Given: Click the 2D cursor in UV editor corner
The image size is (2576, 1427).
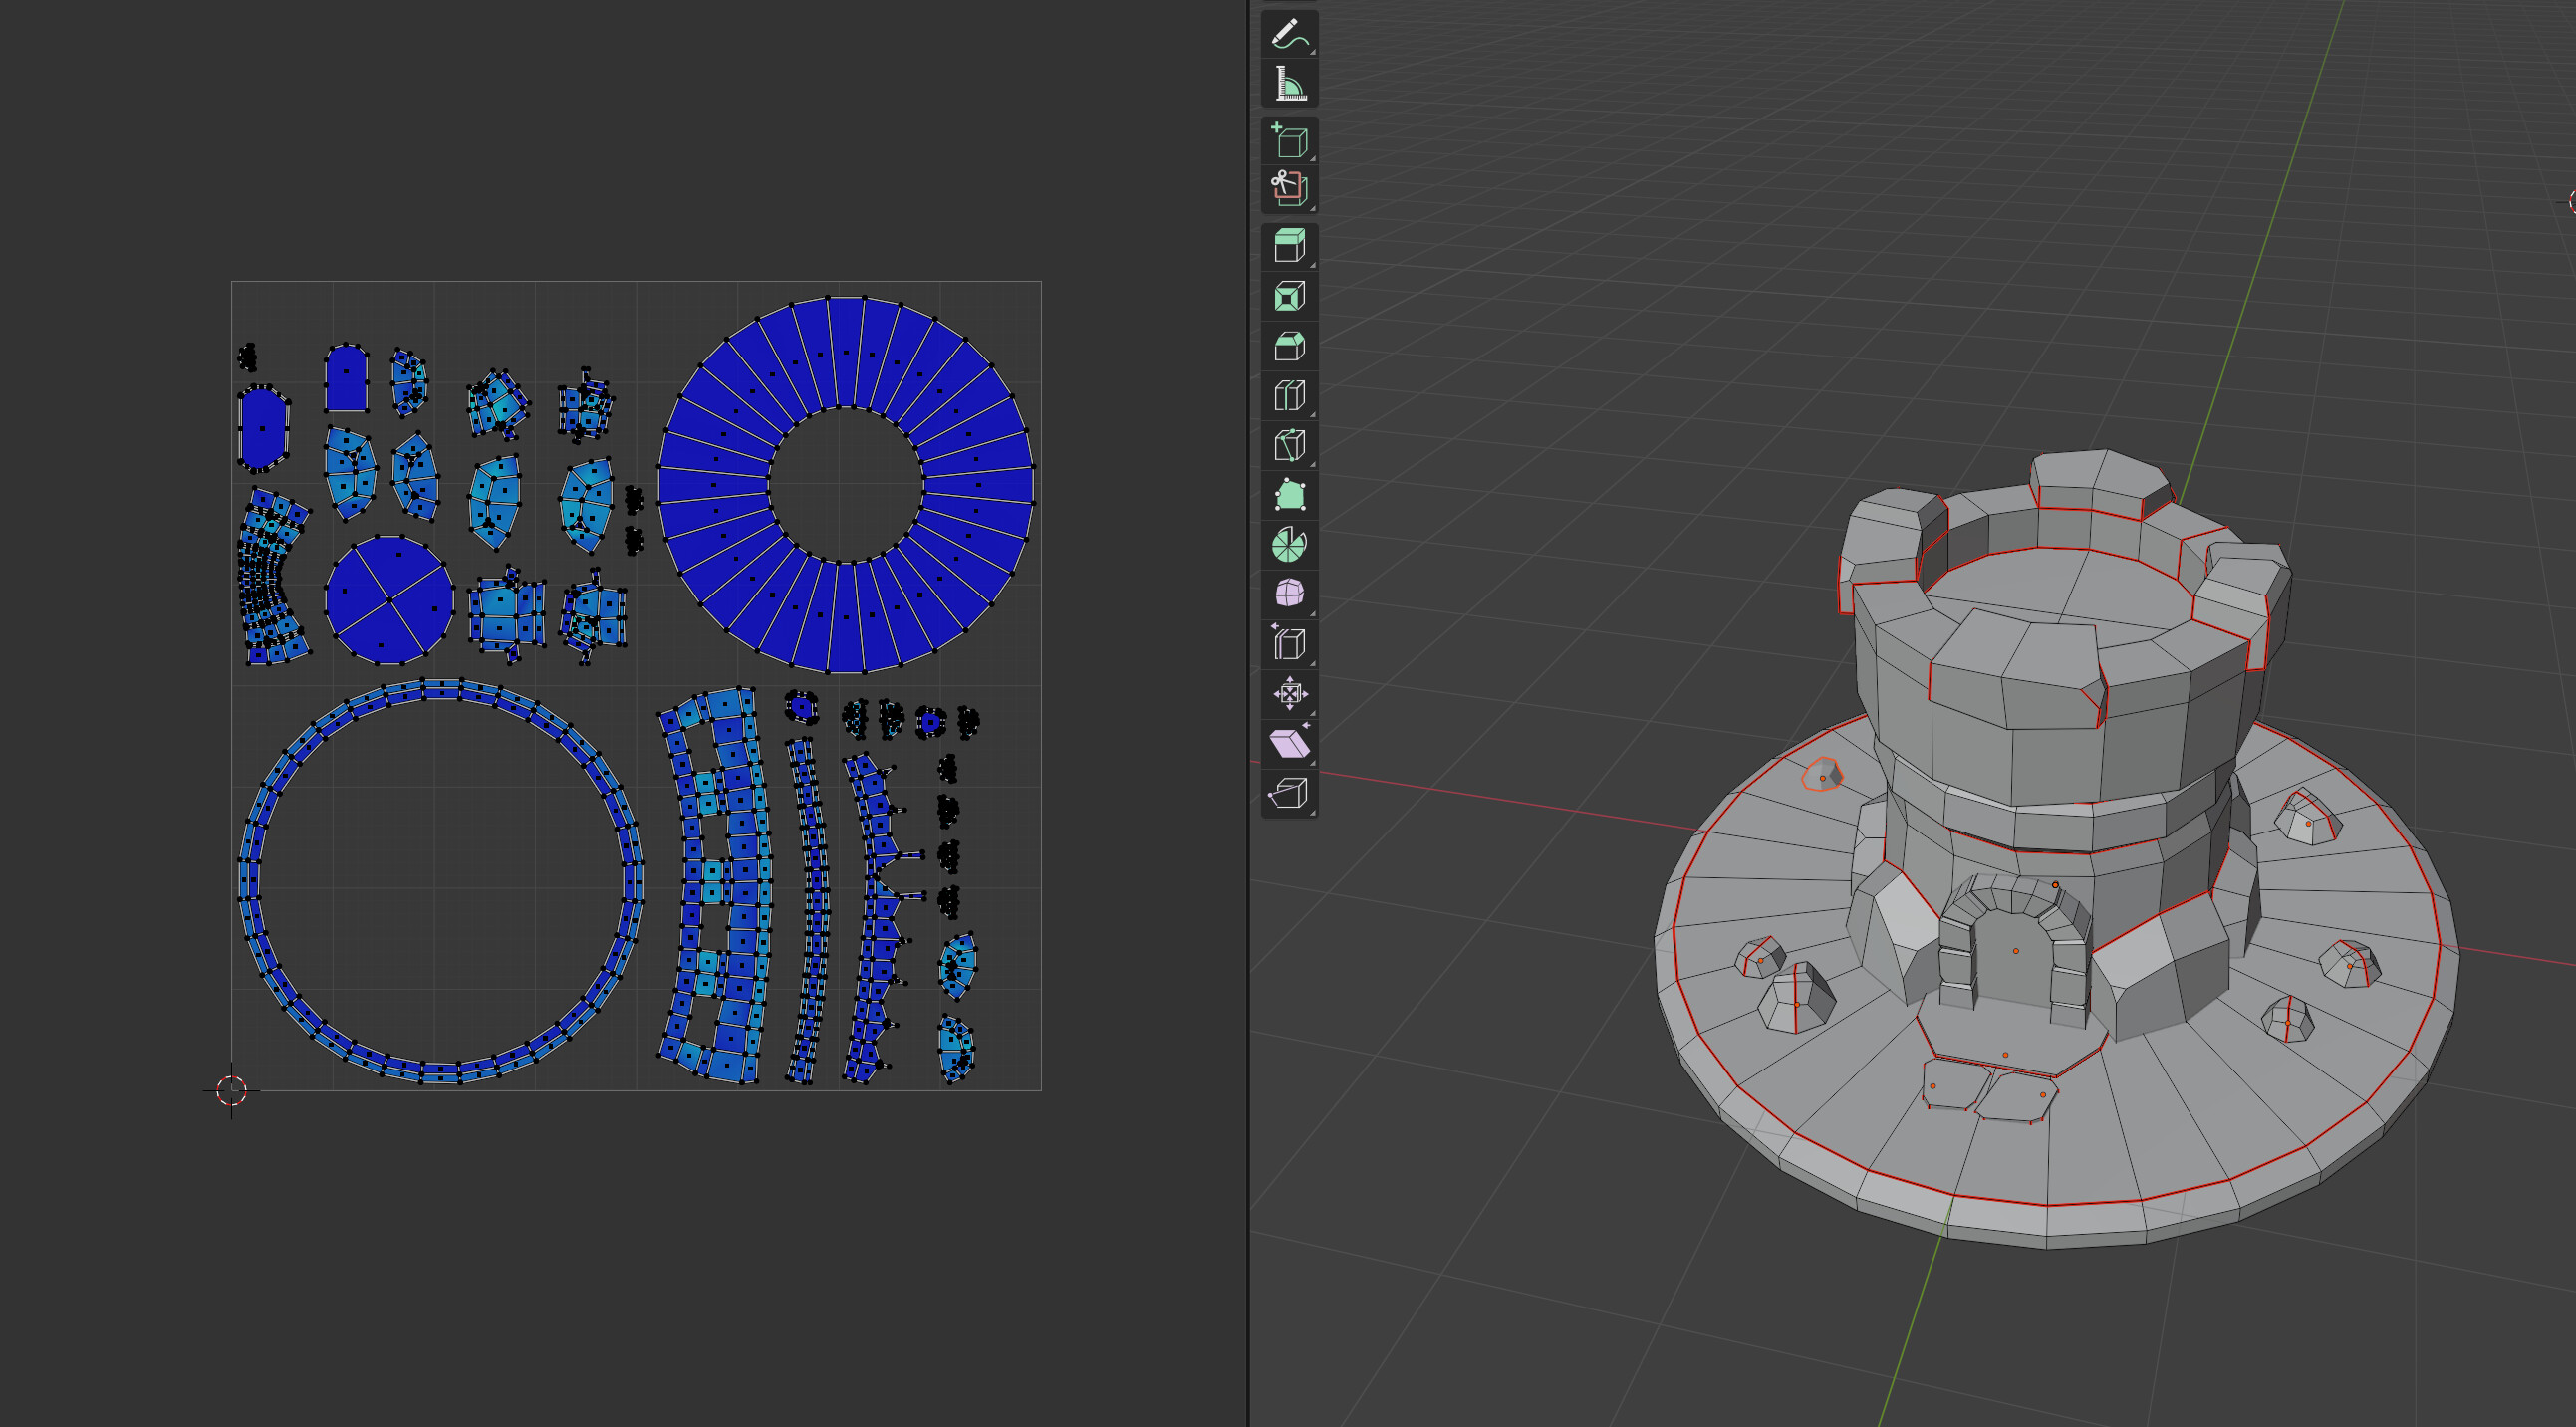Looking at the screenshot, I should [x=231, y=1090].
